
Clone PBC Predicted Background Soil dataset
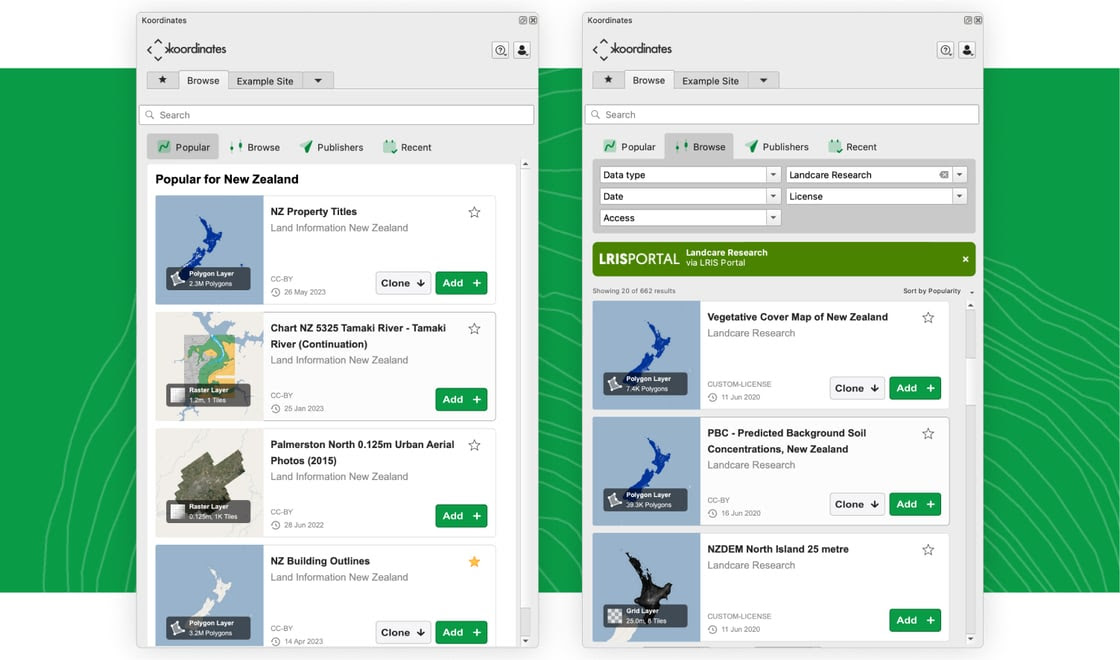[856, 504]
